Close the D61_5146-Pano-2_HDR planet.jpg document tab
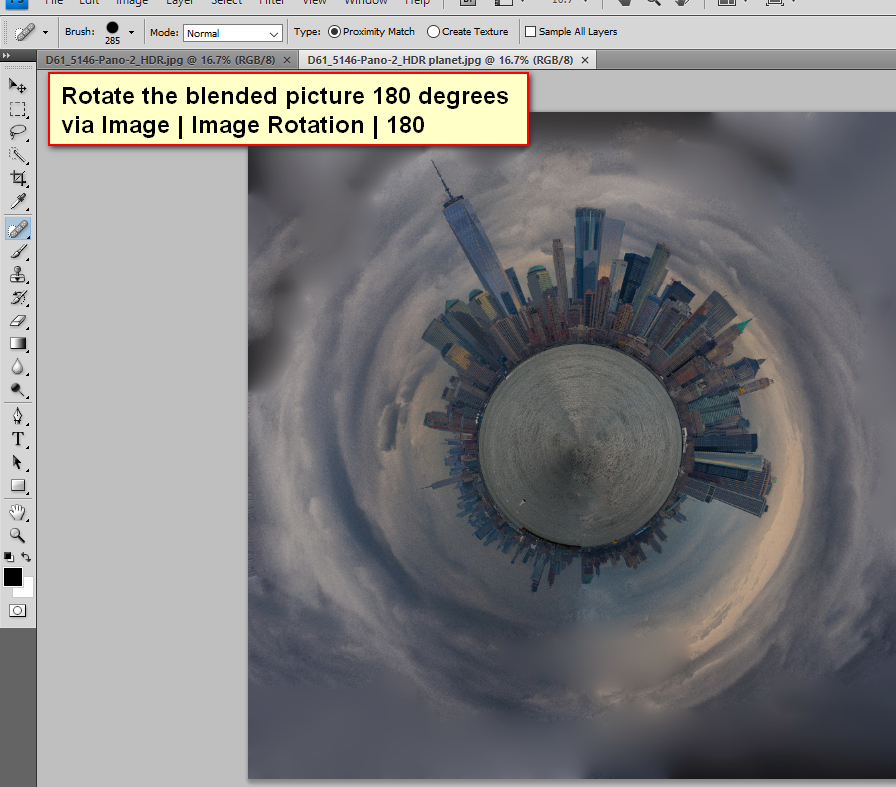 click(585, 60)
